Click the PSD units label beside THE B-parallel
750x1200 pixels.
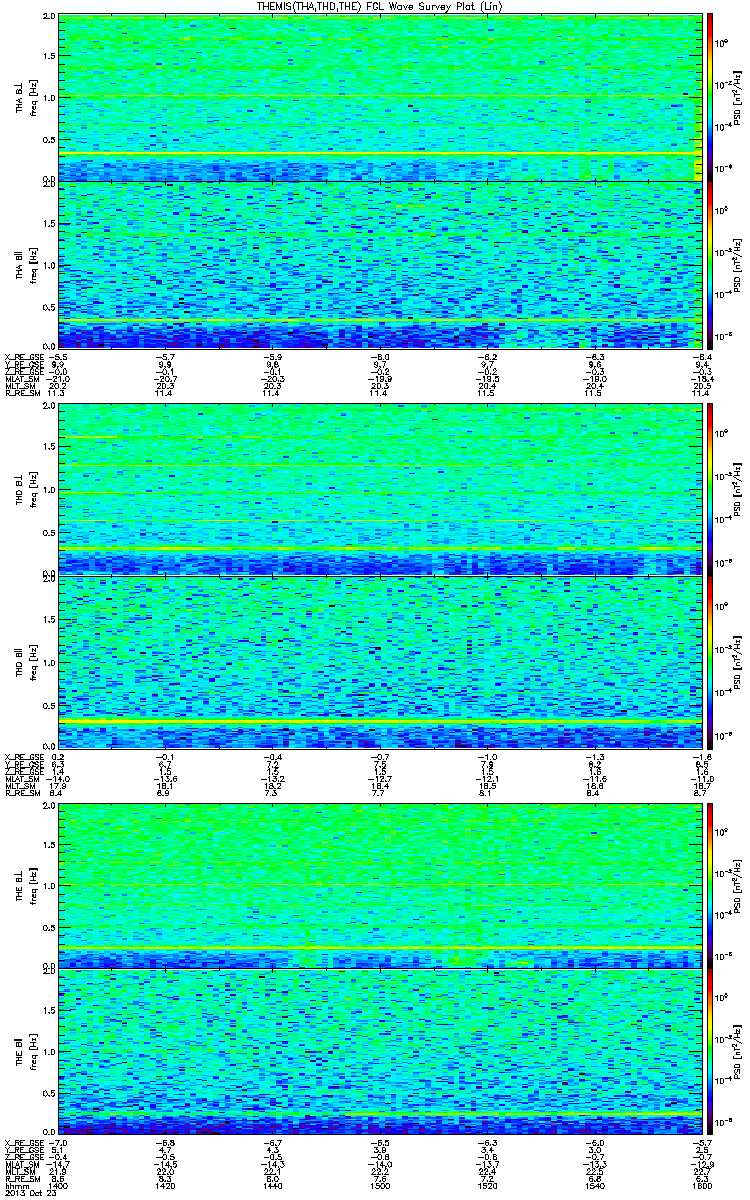pyautogui.click(x=736, y=1051)
